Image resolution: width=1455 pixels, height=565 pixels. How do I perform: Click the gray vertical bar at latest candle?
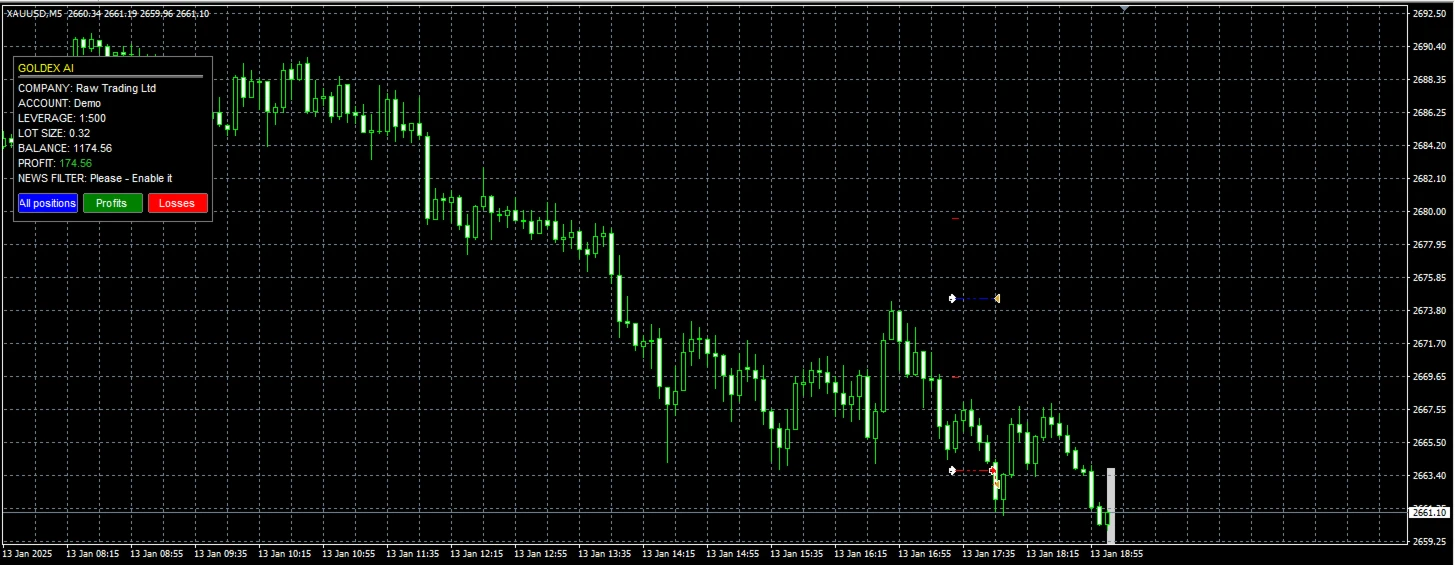[1111, 505]
